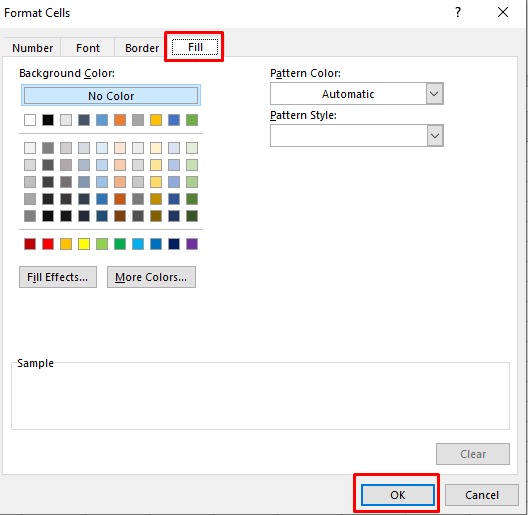This screenshot has width=528, height=515.
Task: Pick the black theme color swatch
Action: (48, 120)
